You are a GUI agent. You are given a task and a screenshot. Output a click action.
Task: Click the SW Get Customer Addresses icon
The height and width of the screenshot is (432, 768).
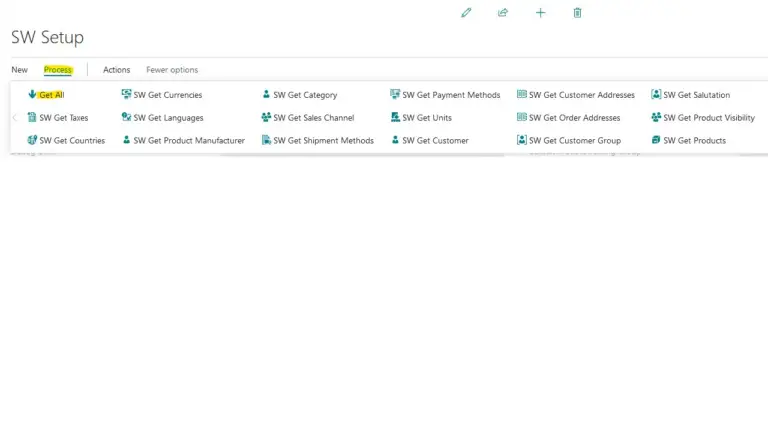(522, 94)
